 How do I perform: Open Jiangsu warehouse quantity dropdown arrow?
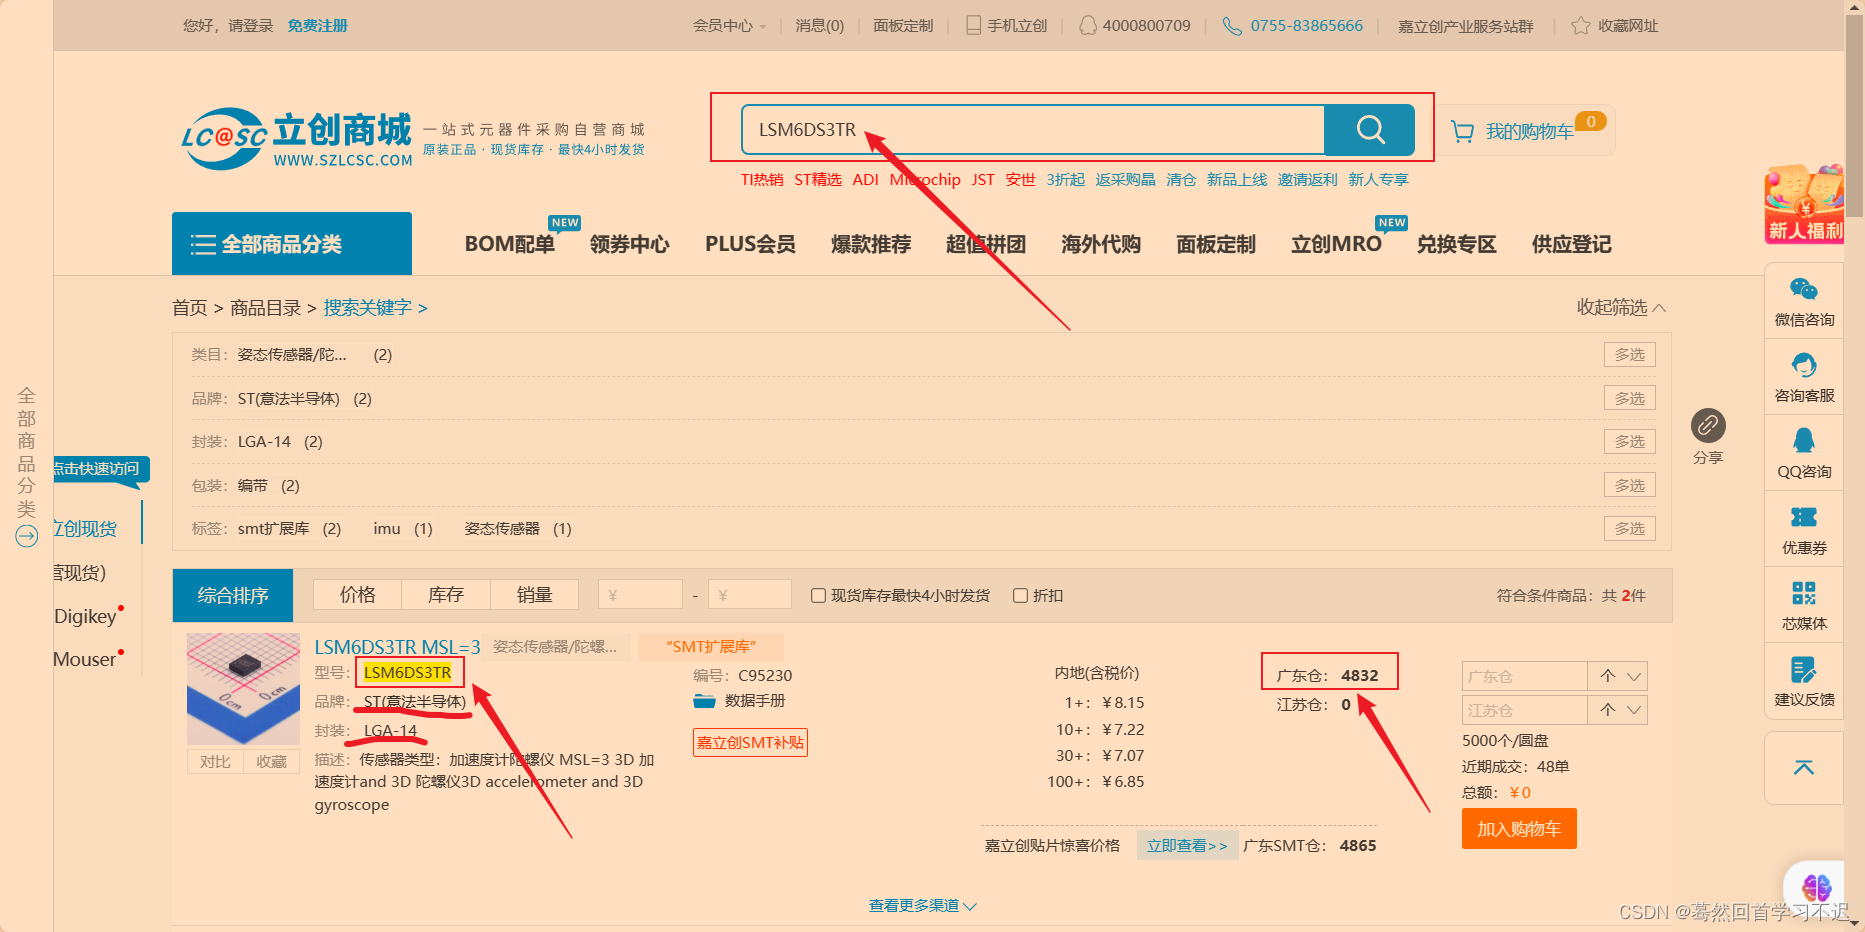(1634, 710)
